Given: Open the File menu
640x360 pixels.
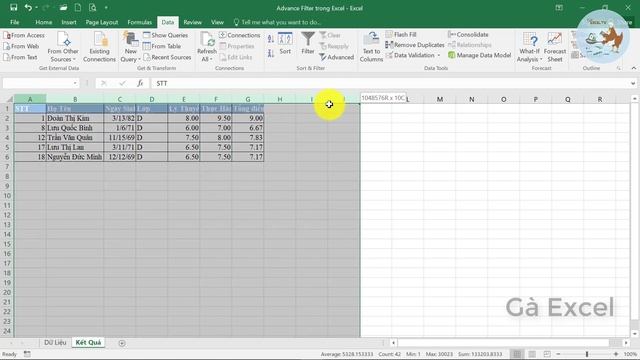Looking at the screenshot, I should click(15, 22).
